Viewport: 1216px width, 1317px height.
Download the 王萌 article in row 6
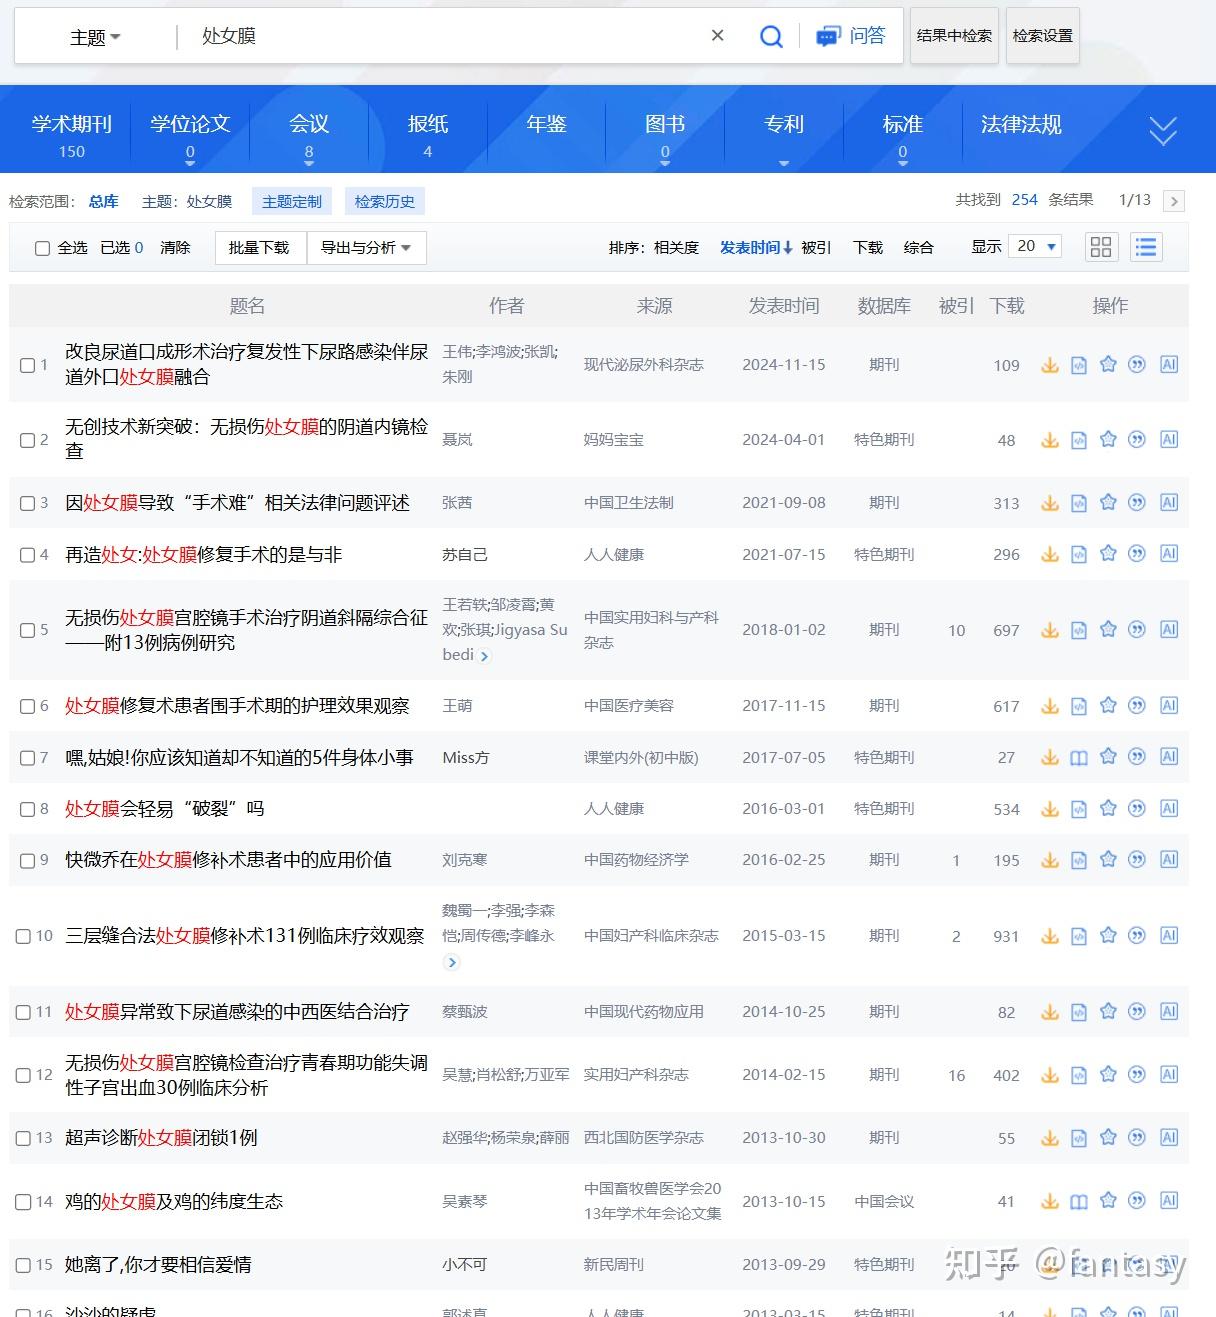pyautogui.click(x=1050, y=706)
